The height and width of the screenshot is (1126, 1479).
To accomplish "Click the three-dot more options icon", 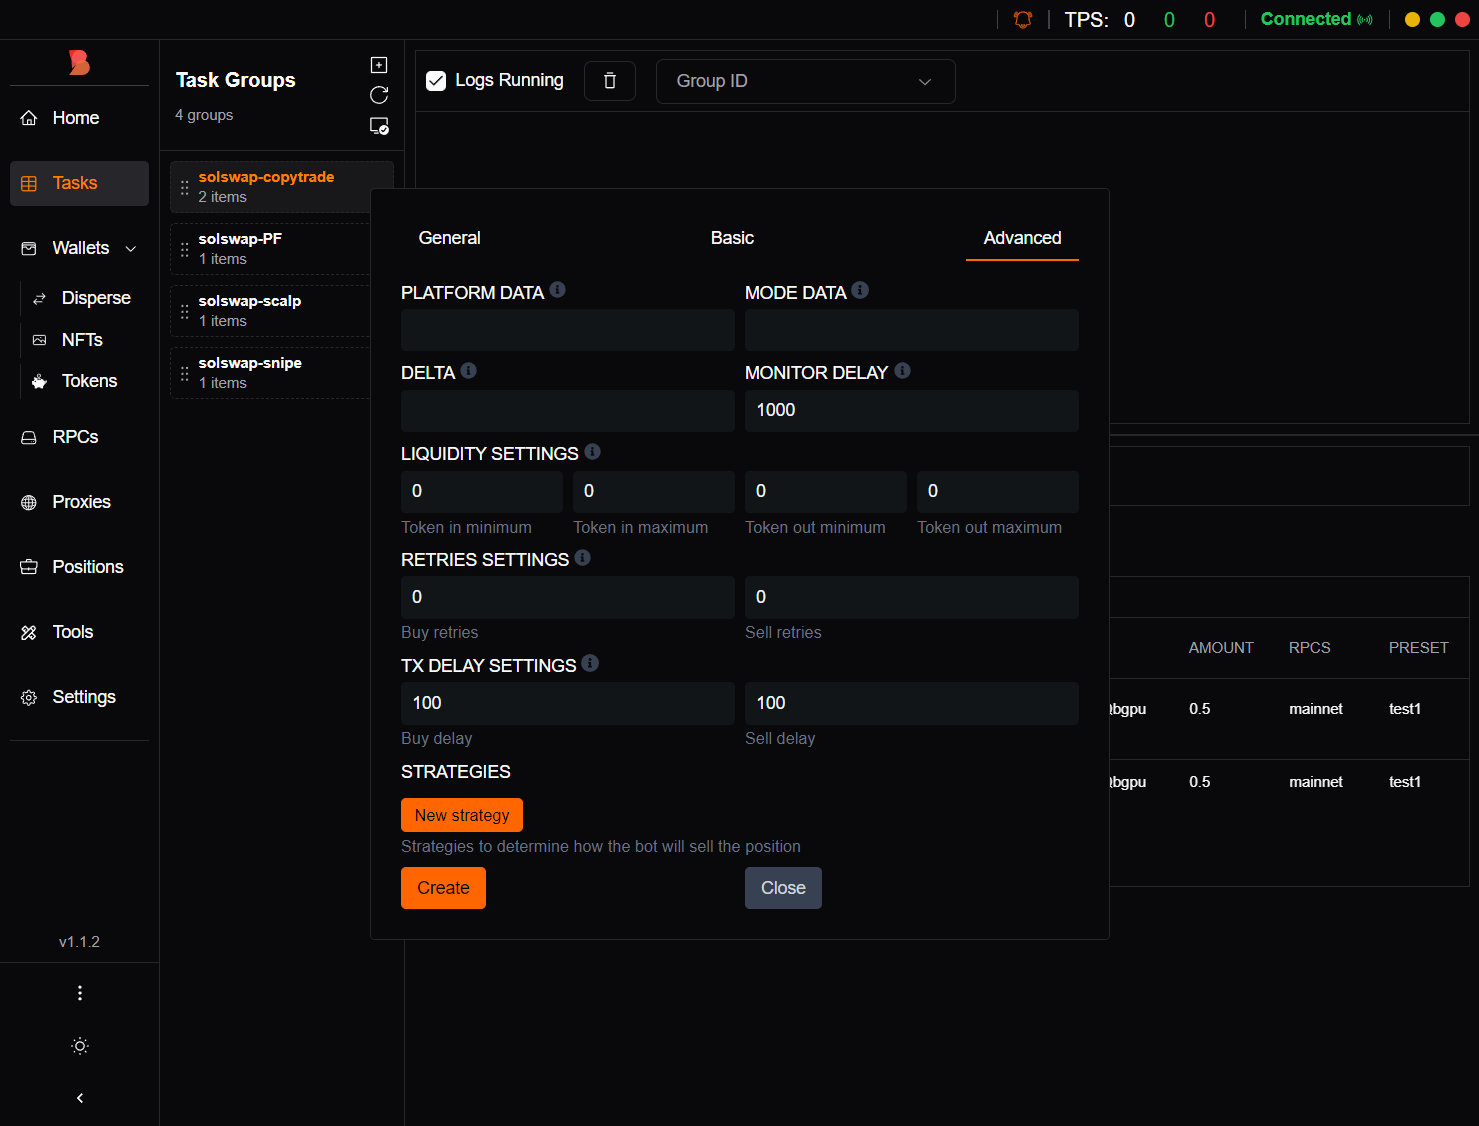I will (x=80, y=993).
